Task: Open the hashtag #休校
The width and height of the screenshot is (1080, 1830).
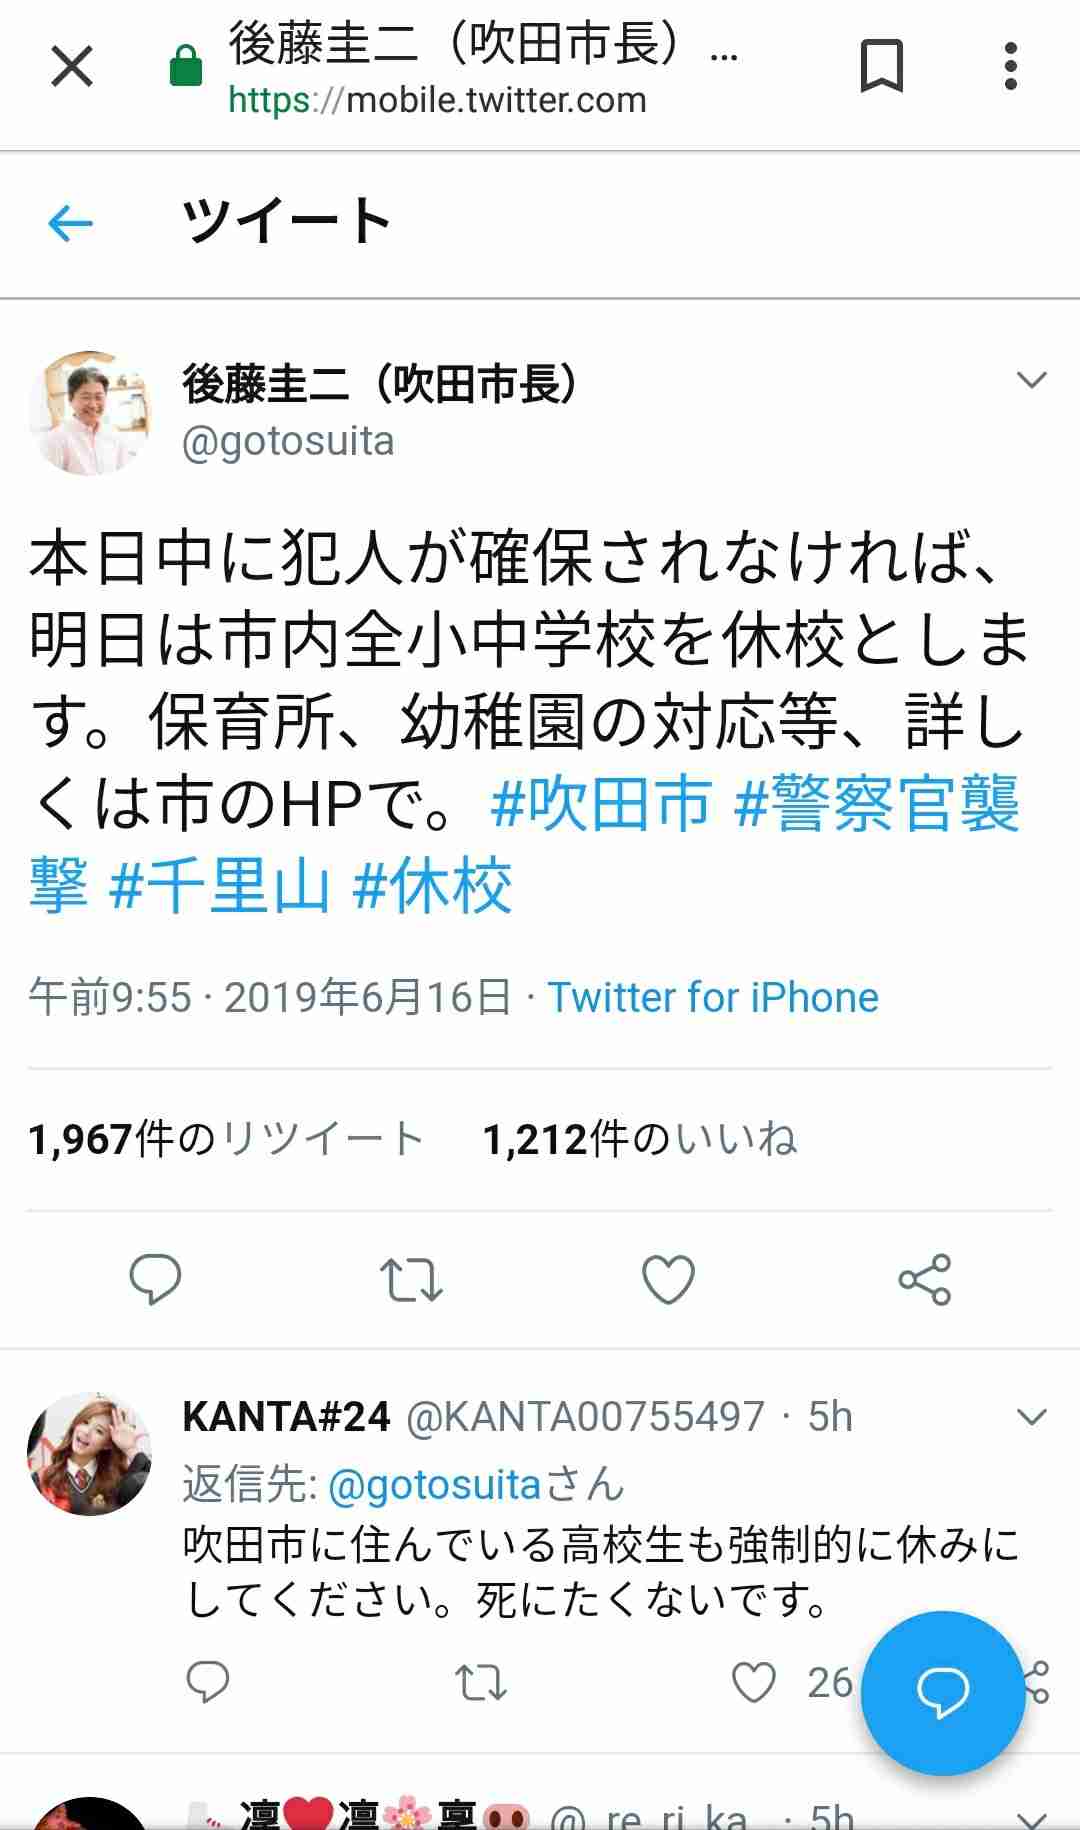Action: click(433, 885)
